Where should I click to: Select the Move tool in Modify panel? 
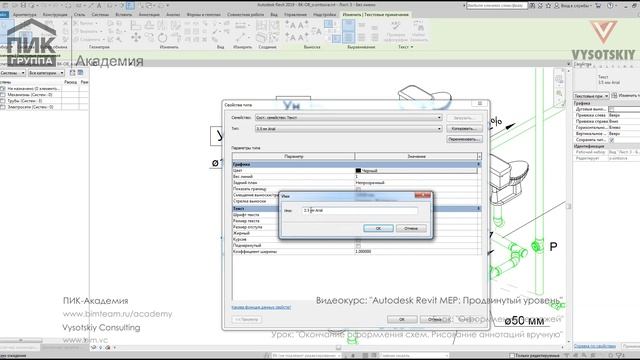coord(136,38)
